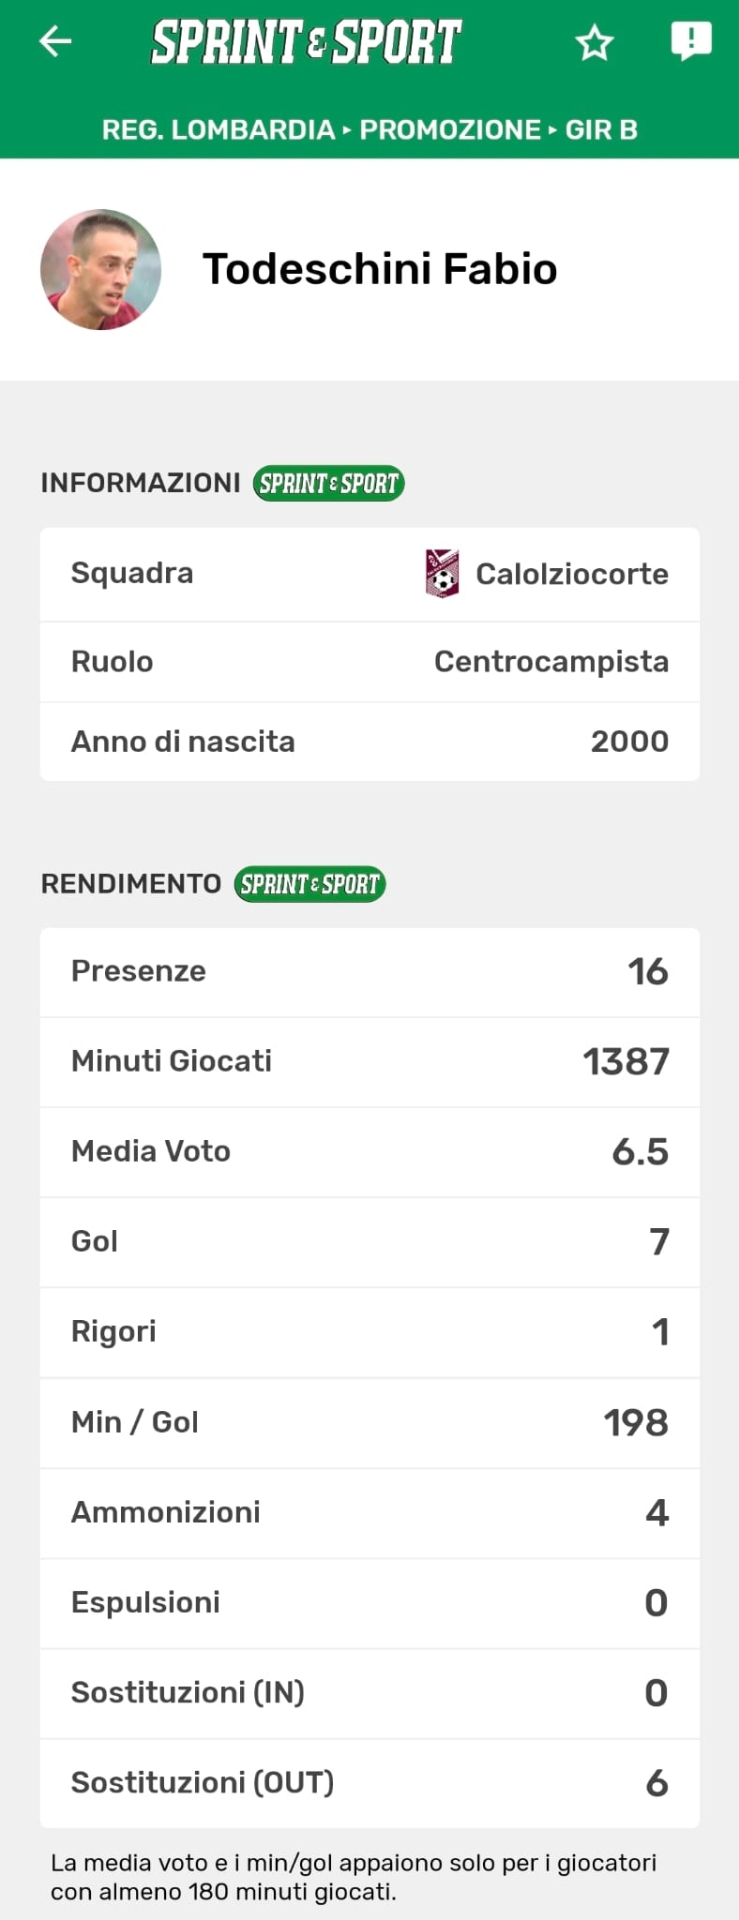
Task: Tap the Ruolo Centrocampista row
Action: point(369,662)
